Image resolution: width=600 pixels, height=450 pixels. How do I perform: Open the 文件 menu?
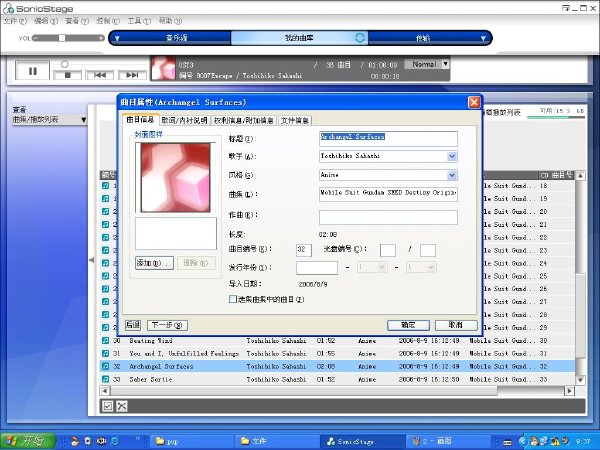coord(15,21)
